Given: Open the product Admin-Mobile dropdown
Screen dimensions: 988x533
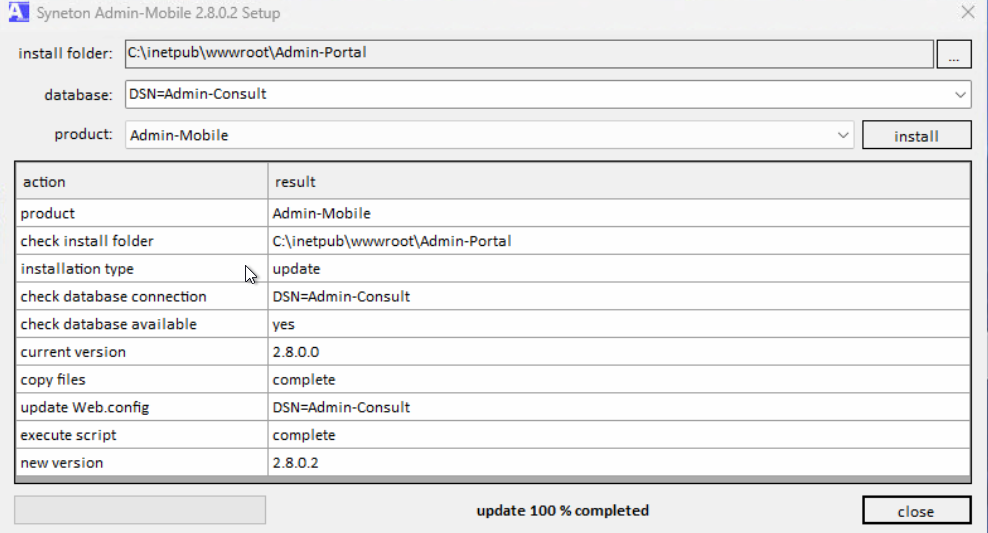Looking at the screenshot, I should click(x=490, y=135).
